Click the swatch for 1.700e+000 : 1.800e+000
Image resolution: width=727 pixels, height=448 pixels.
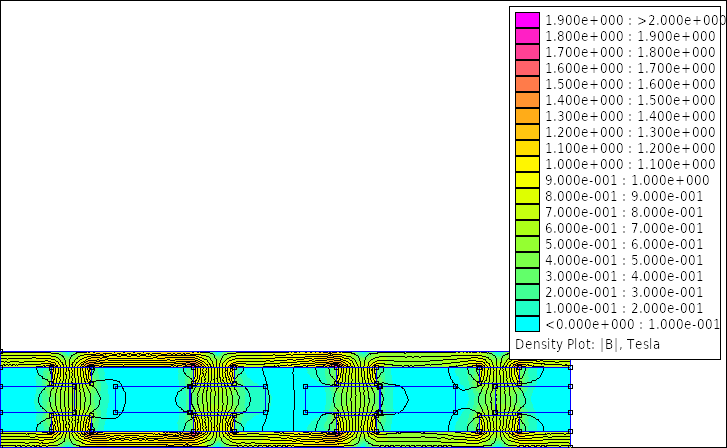(527, 52)
